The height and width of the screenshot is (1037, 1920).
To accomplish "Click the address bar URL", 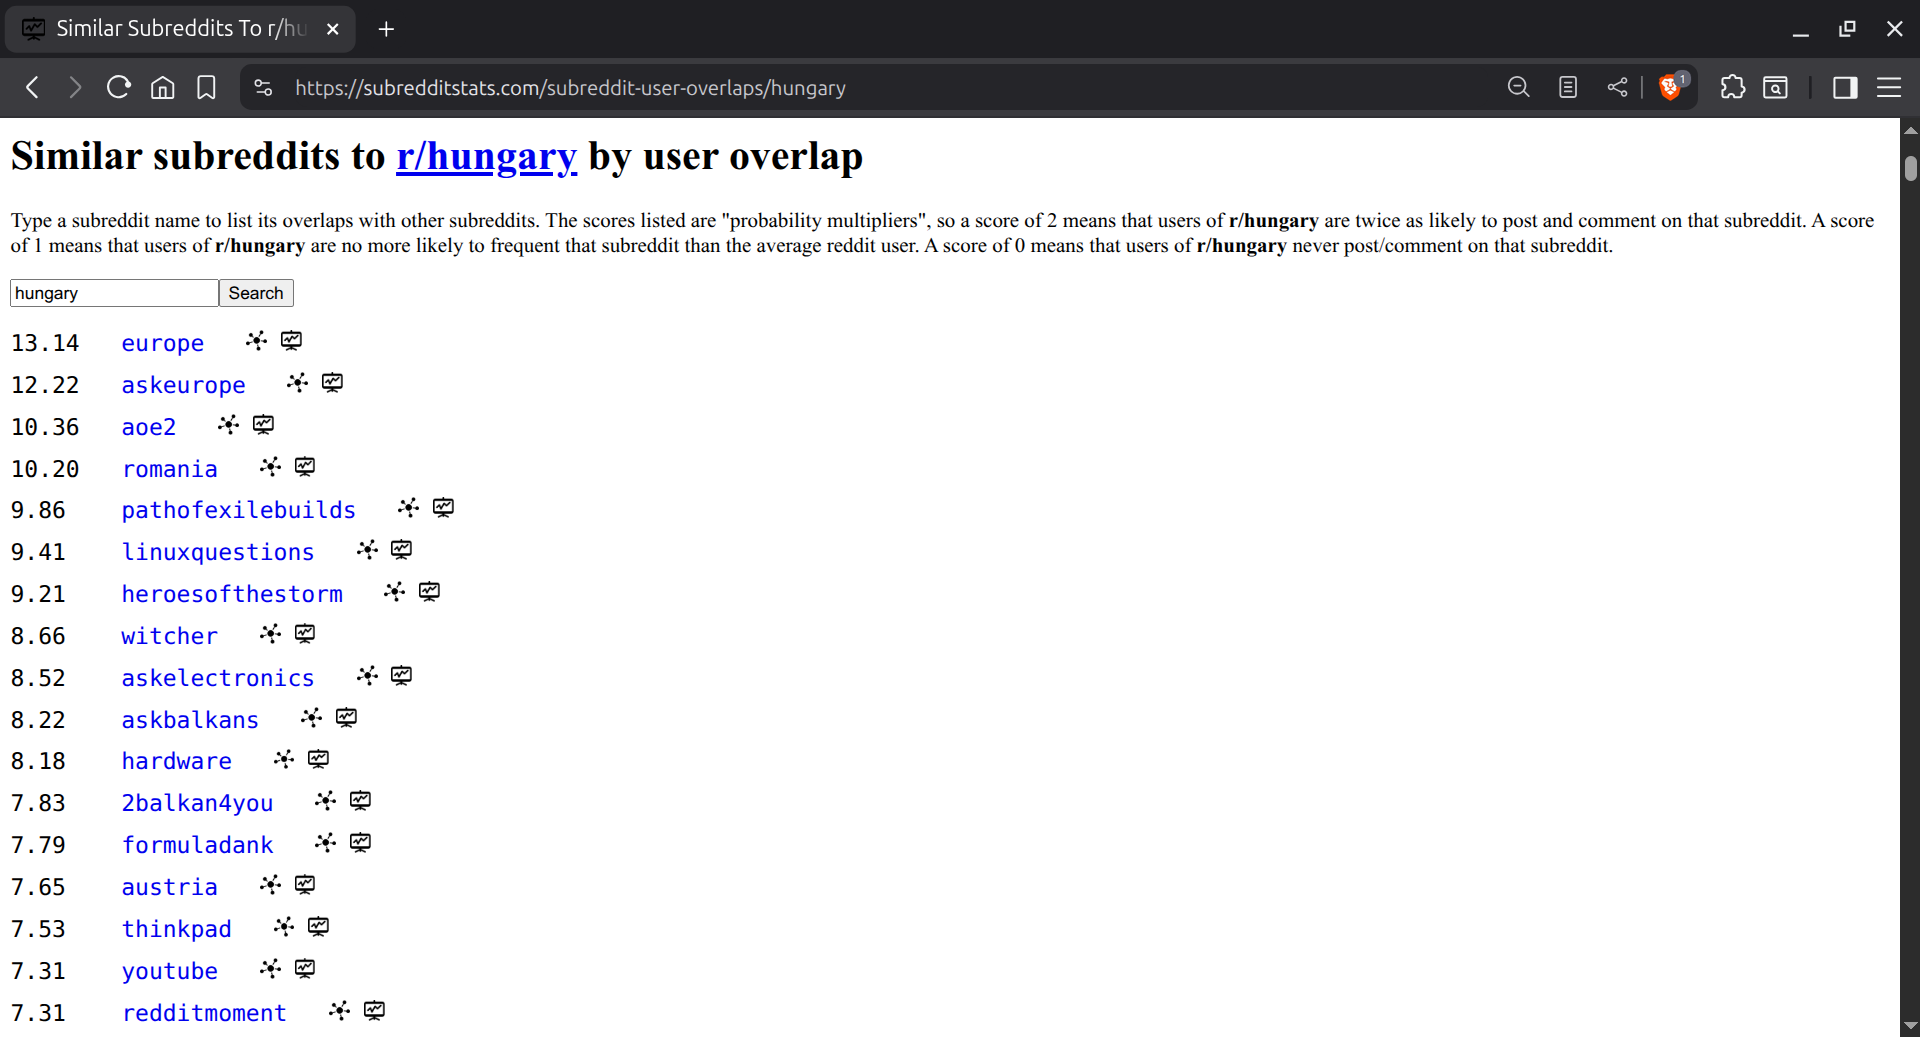I will point(570,88).
